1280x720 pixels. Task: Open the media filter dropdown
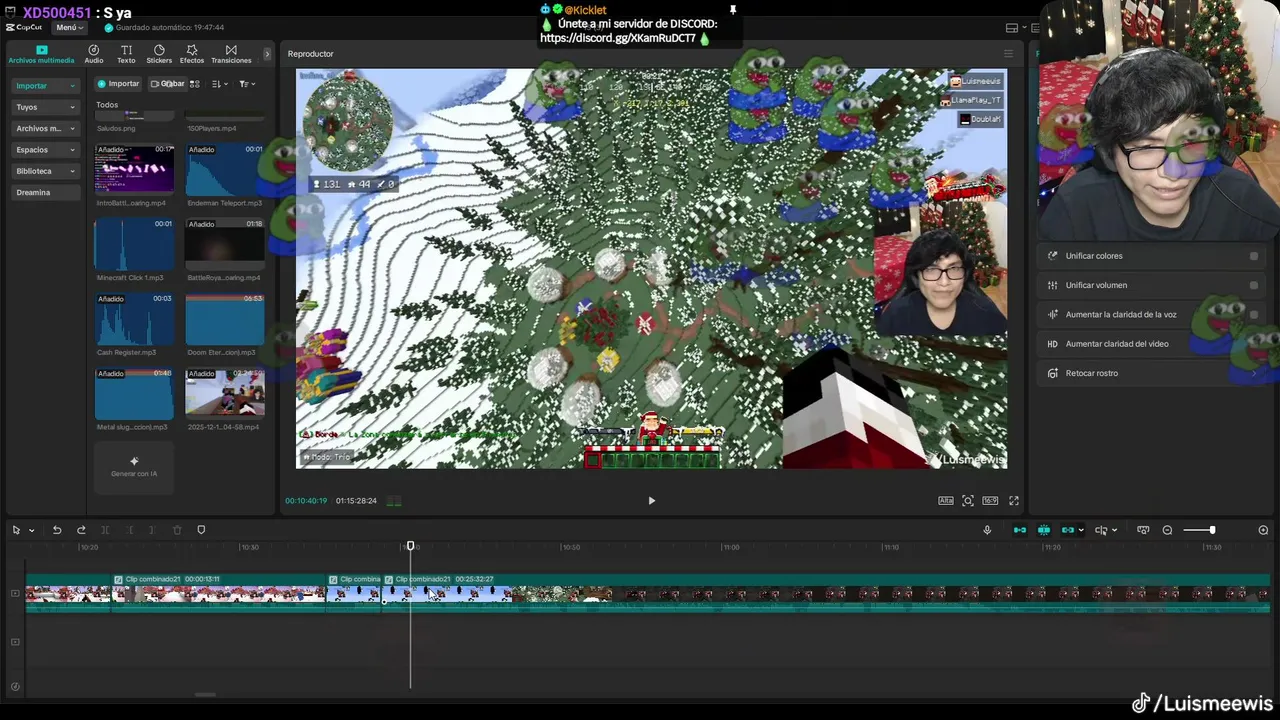click(x=247, y=84)
